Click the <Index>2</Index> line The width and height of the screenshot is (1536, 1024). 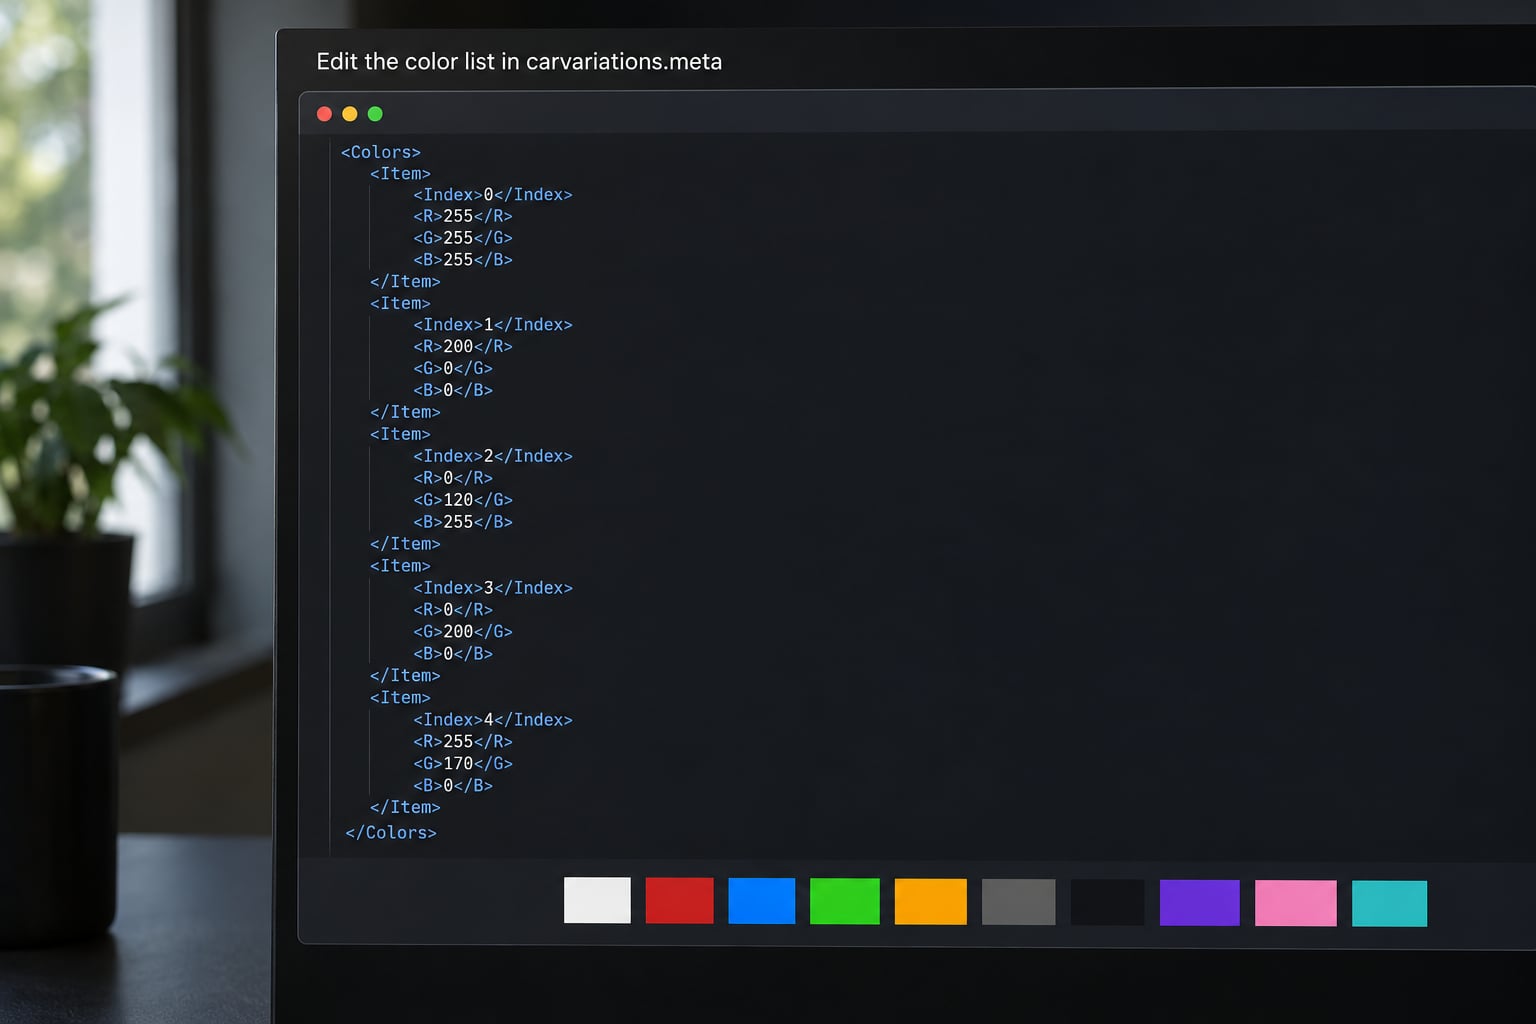tap(493, 456)
